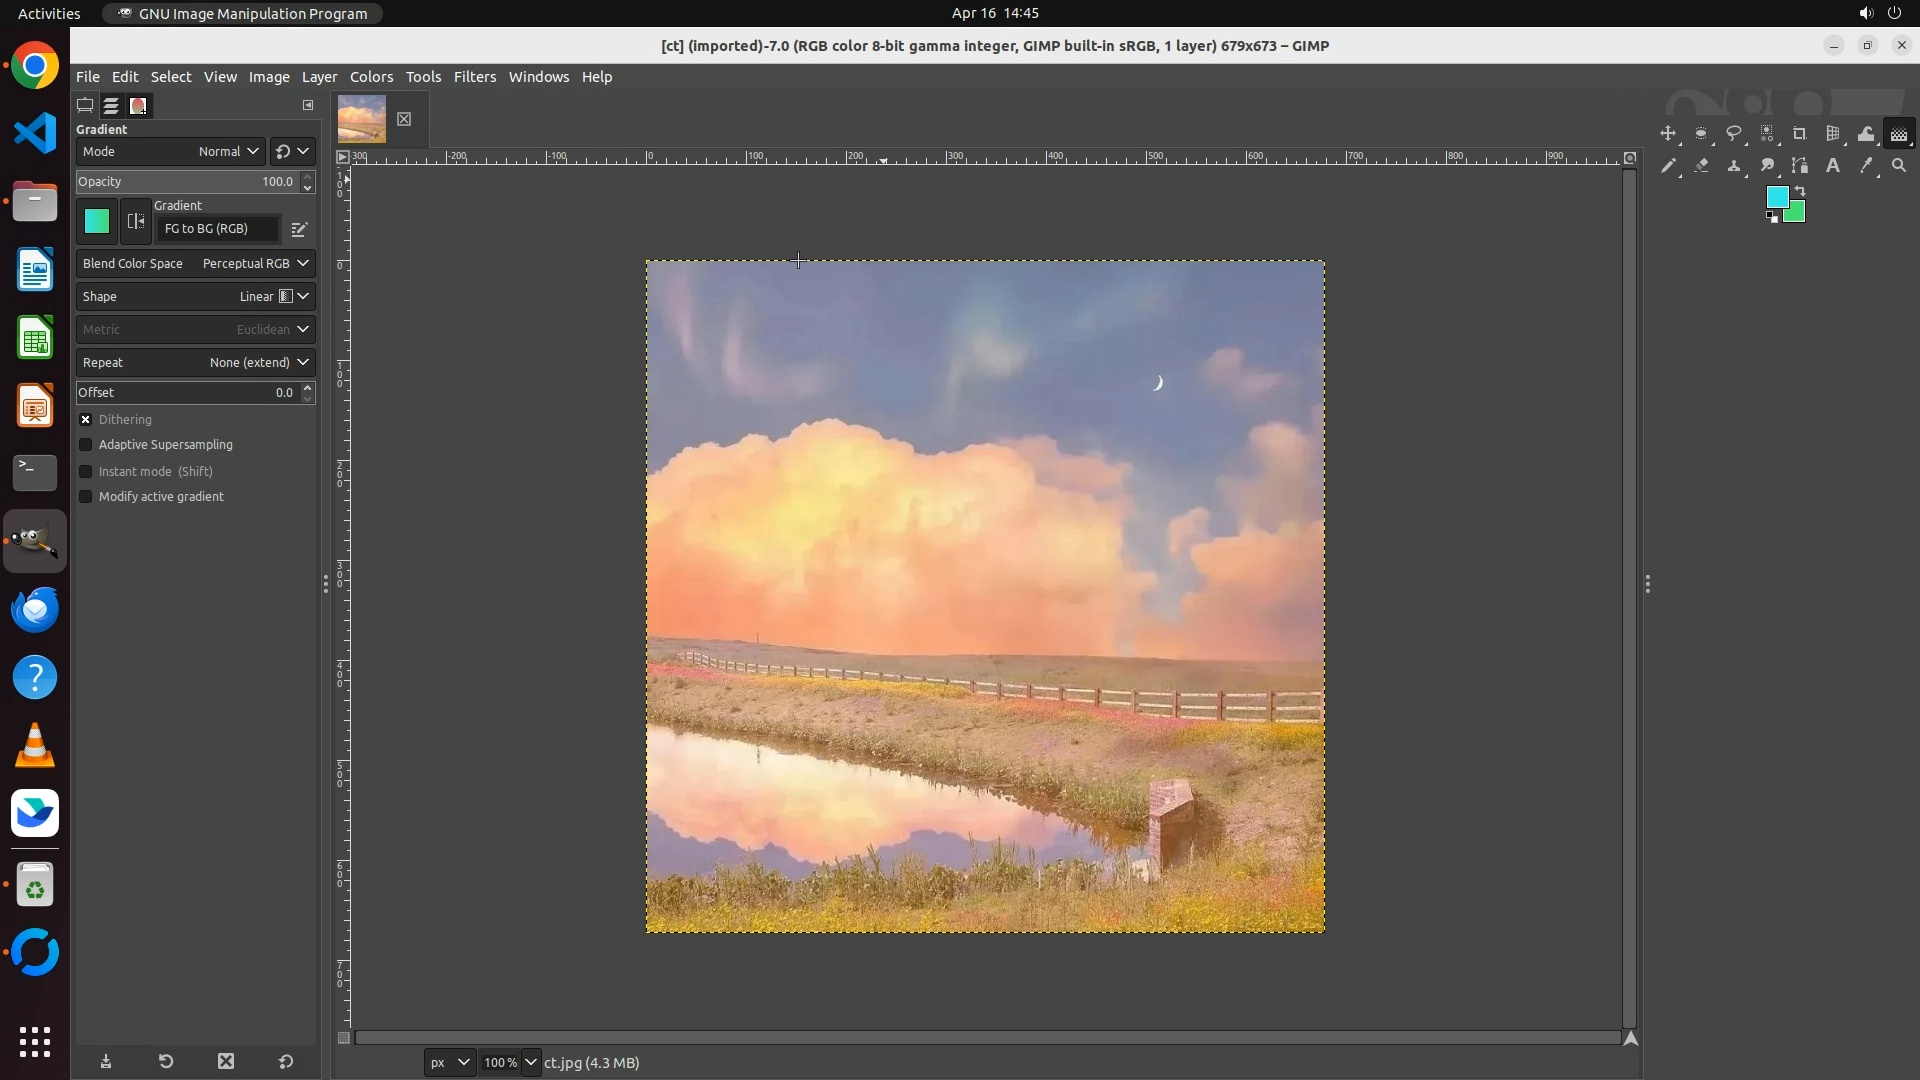Select the Zoom magnifier tool

click(1899, 166)
